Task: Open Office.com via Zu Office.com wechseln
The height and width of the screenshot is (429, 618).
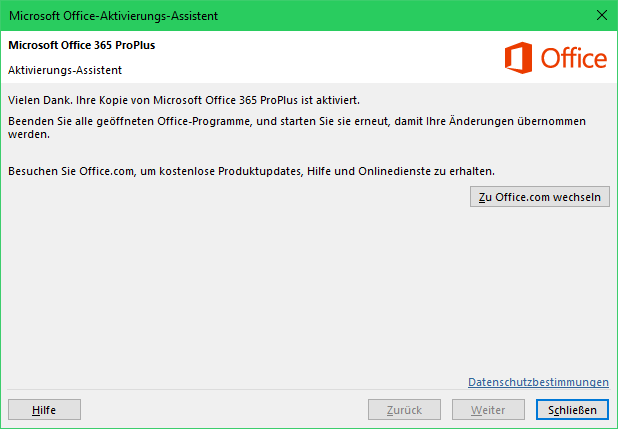Action: click(x=540, y=197)
